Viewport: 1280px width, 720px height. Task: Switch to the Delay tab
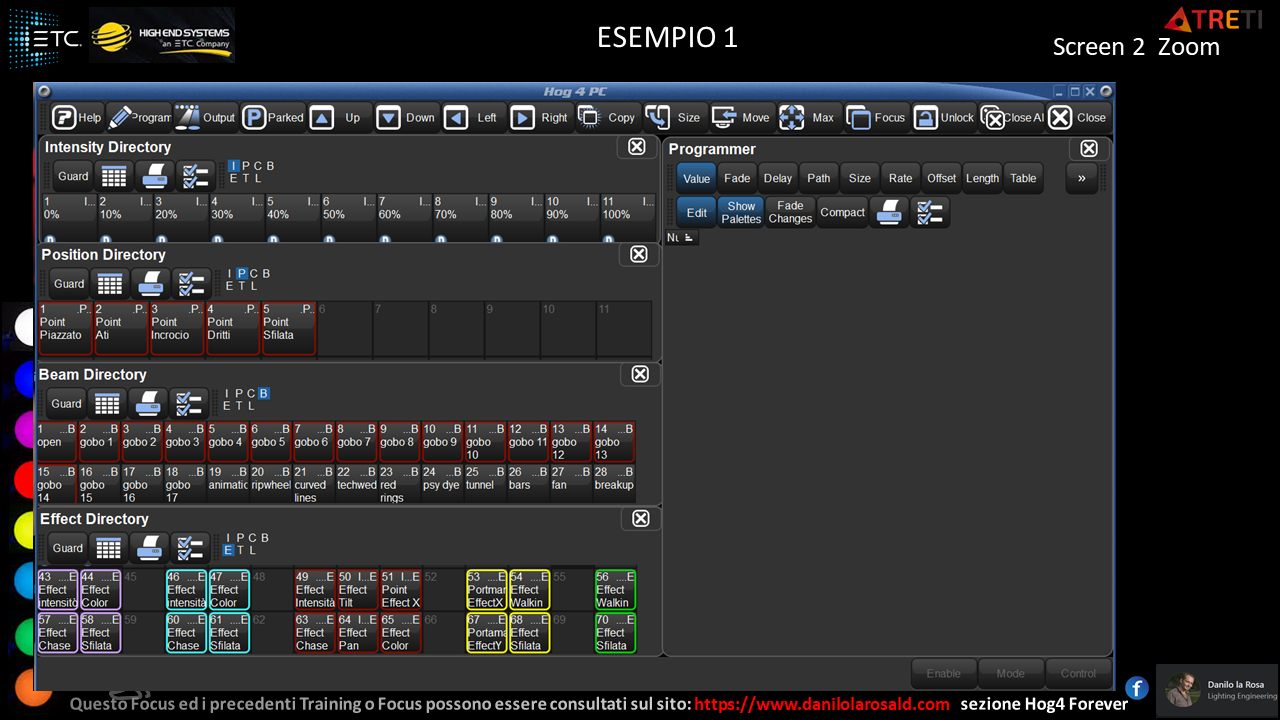(778, 178)
